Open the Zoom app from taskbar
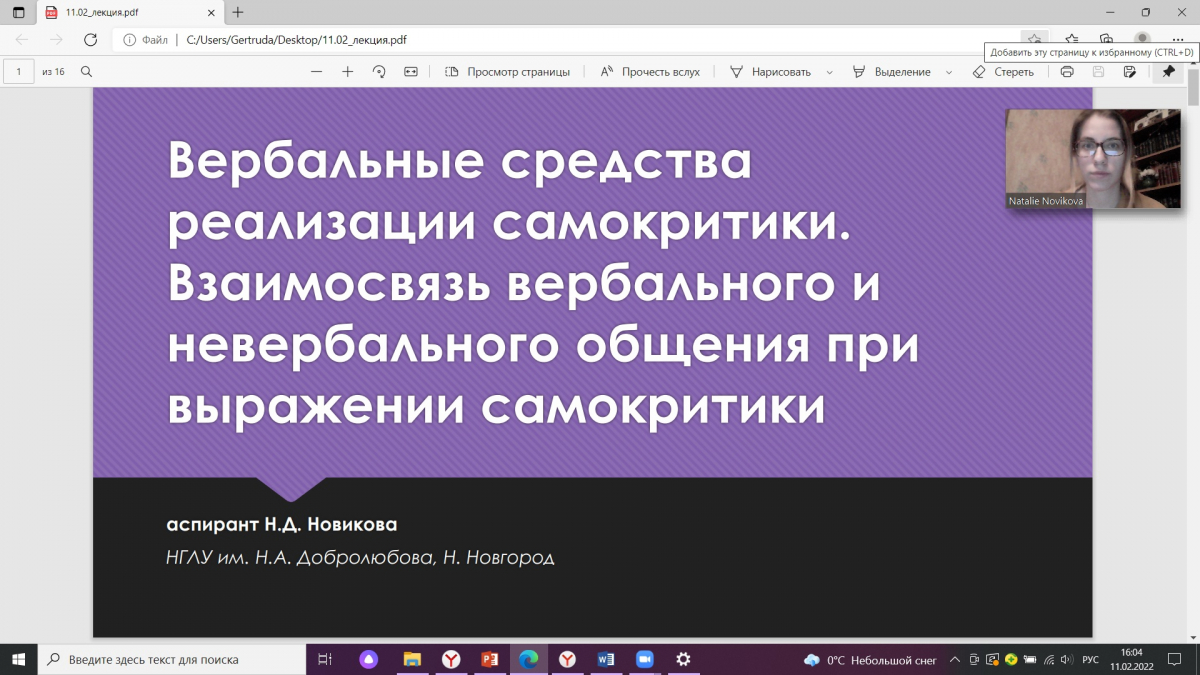This screenshot has height=675, width=1200. click(644, 659)
